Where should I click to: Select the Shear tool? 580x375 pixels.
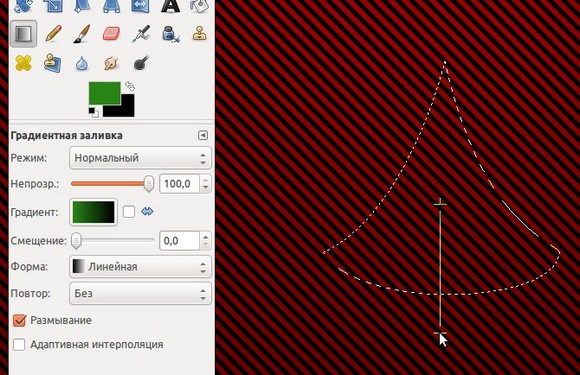tap(82, 6)
